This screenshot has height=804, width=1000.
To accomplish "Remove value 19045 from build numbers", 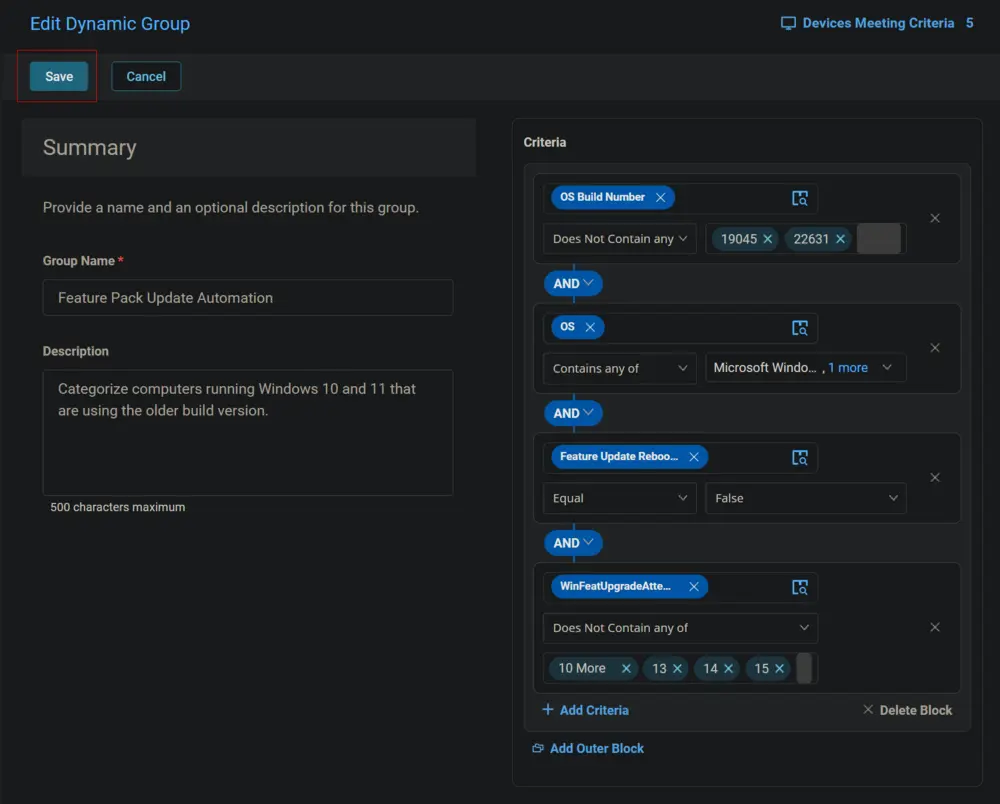I will [768, 239].
